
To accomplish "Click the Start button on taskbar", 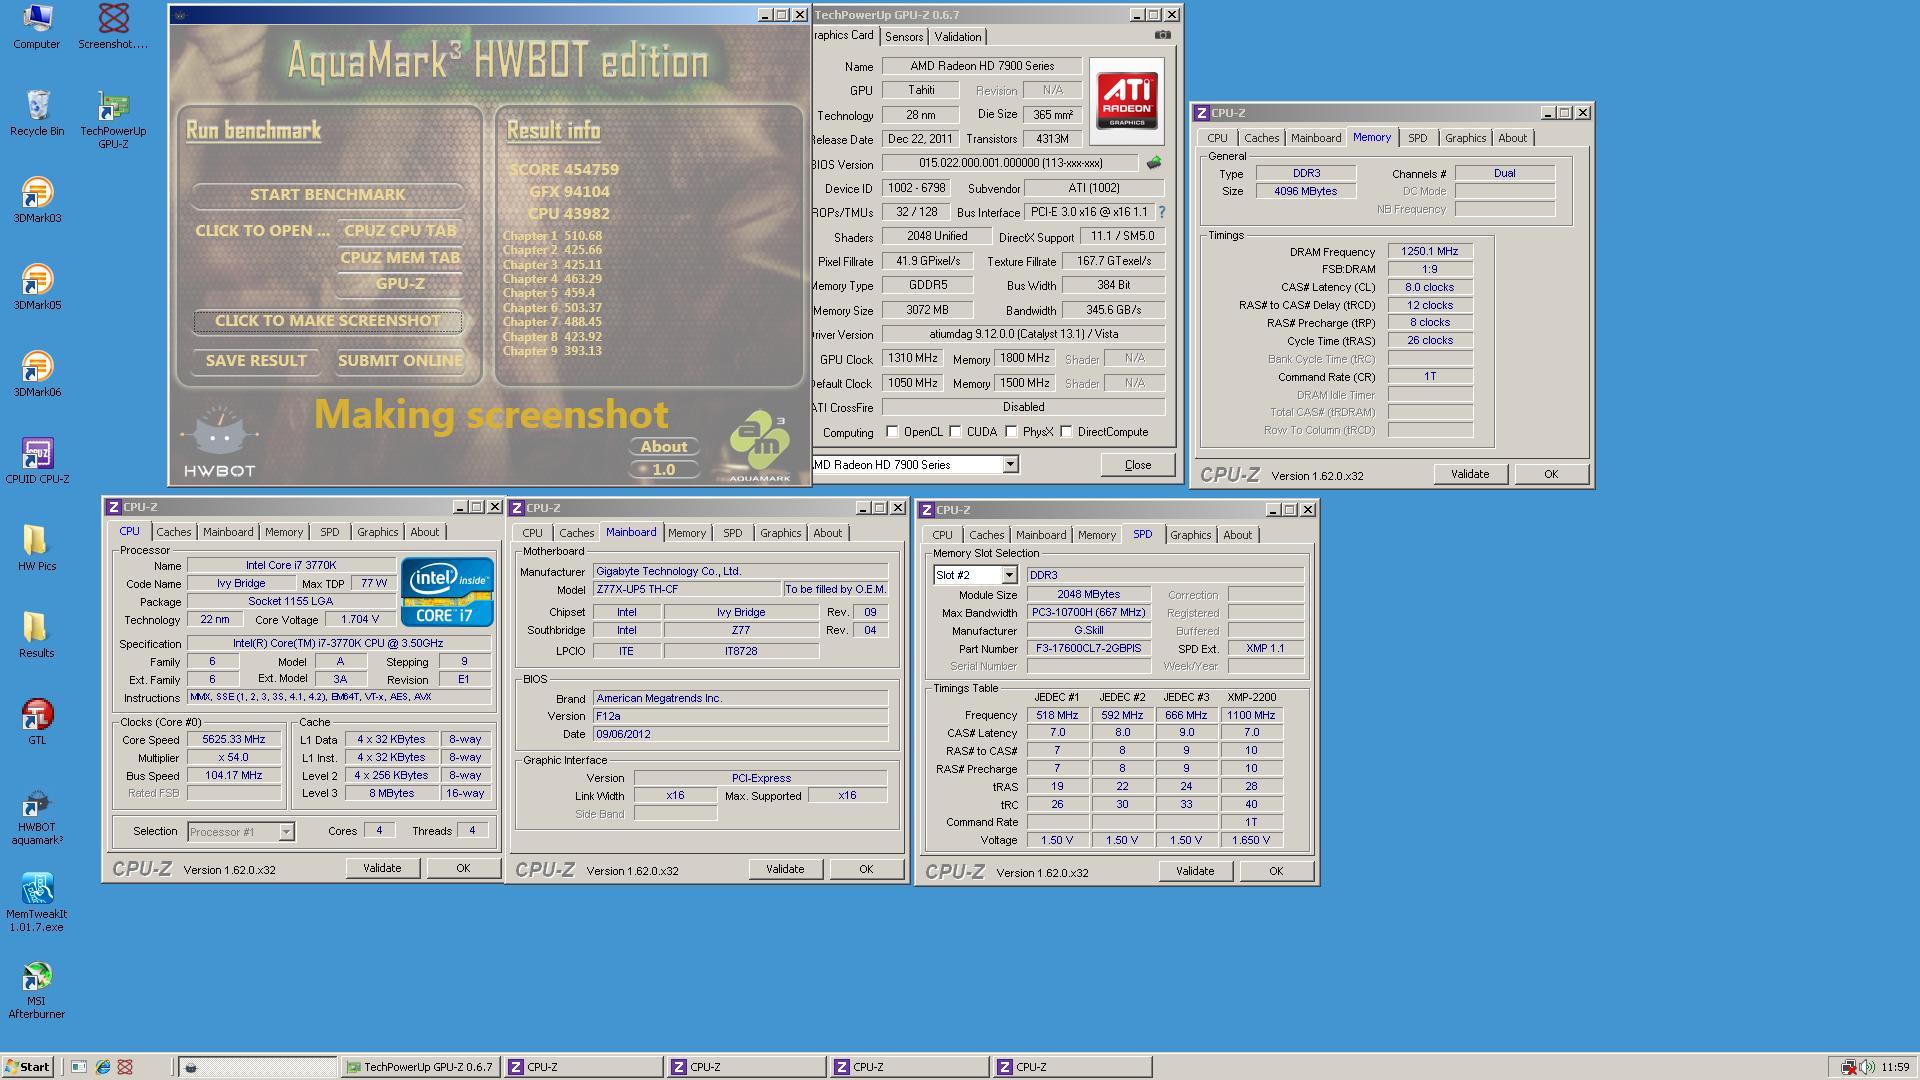I will coord(28,1067).
